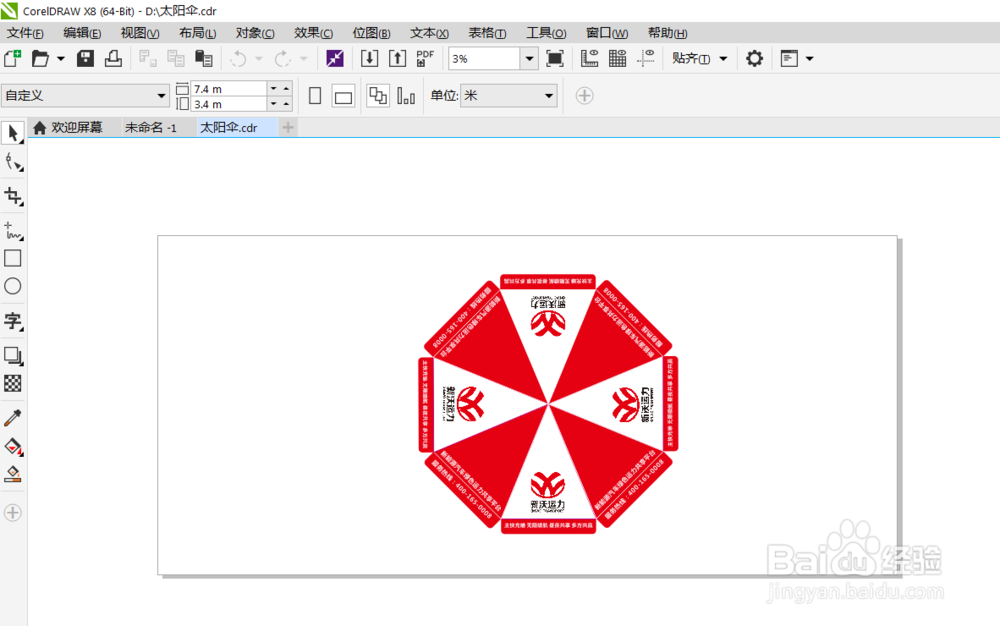Select the Pick tool
This screenshot has width=1000, height=626.
pos(13,133)
